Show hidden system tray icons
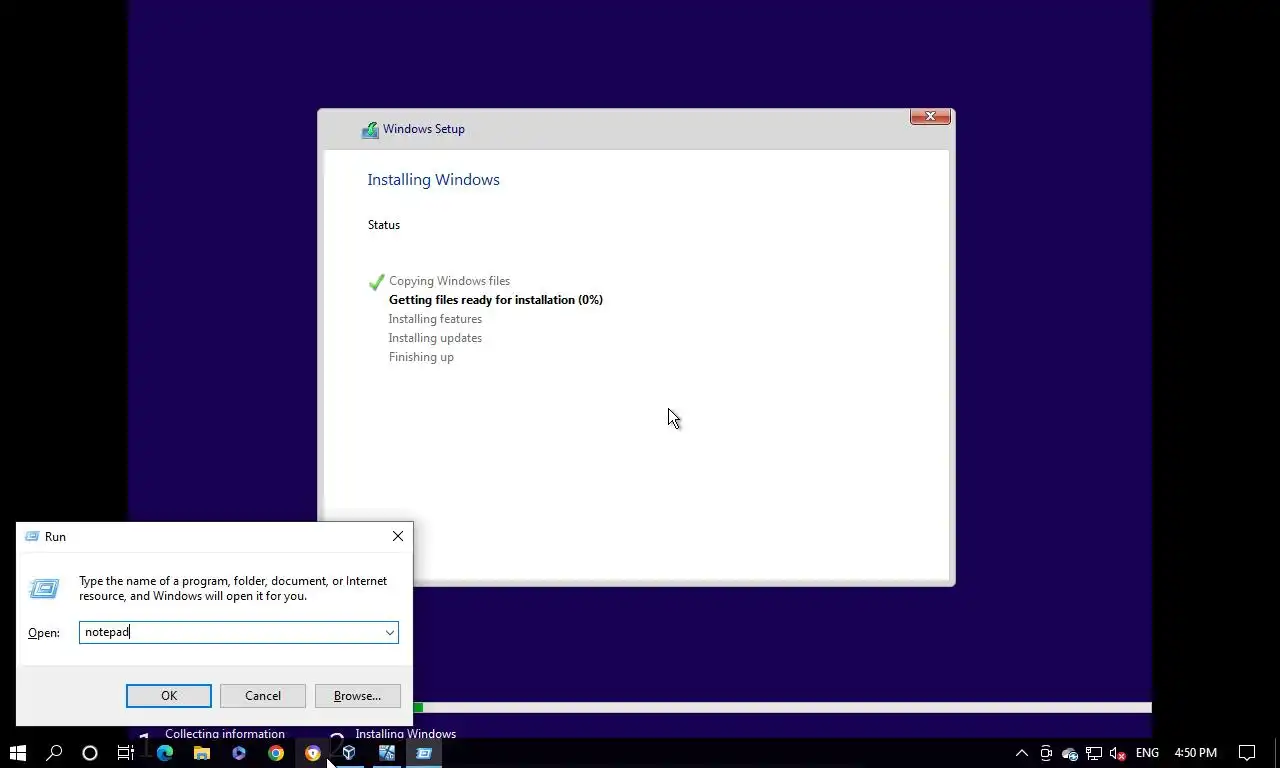The width and height of the screenshot is (1280, 768). pyautogui.click(x=1021, y=753)
